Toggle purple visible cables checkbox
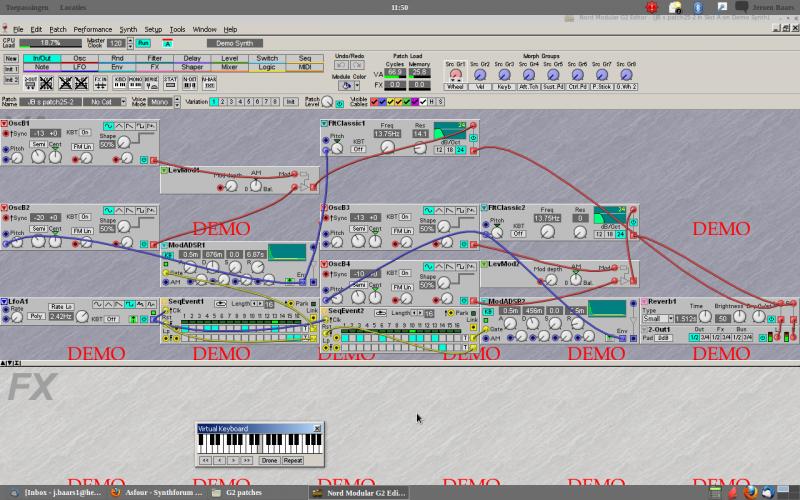The image size is (800, 500). click(x=415, y=102)
